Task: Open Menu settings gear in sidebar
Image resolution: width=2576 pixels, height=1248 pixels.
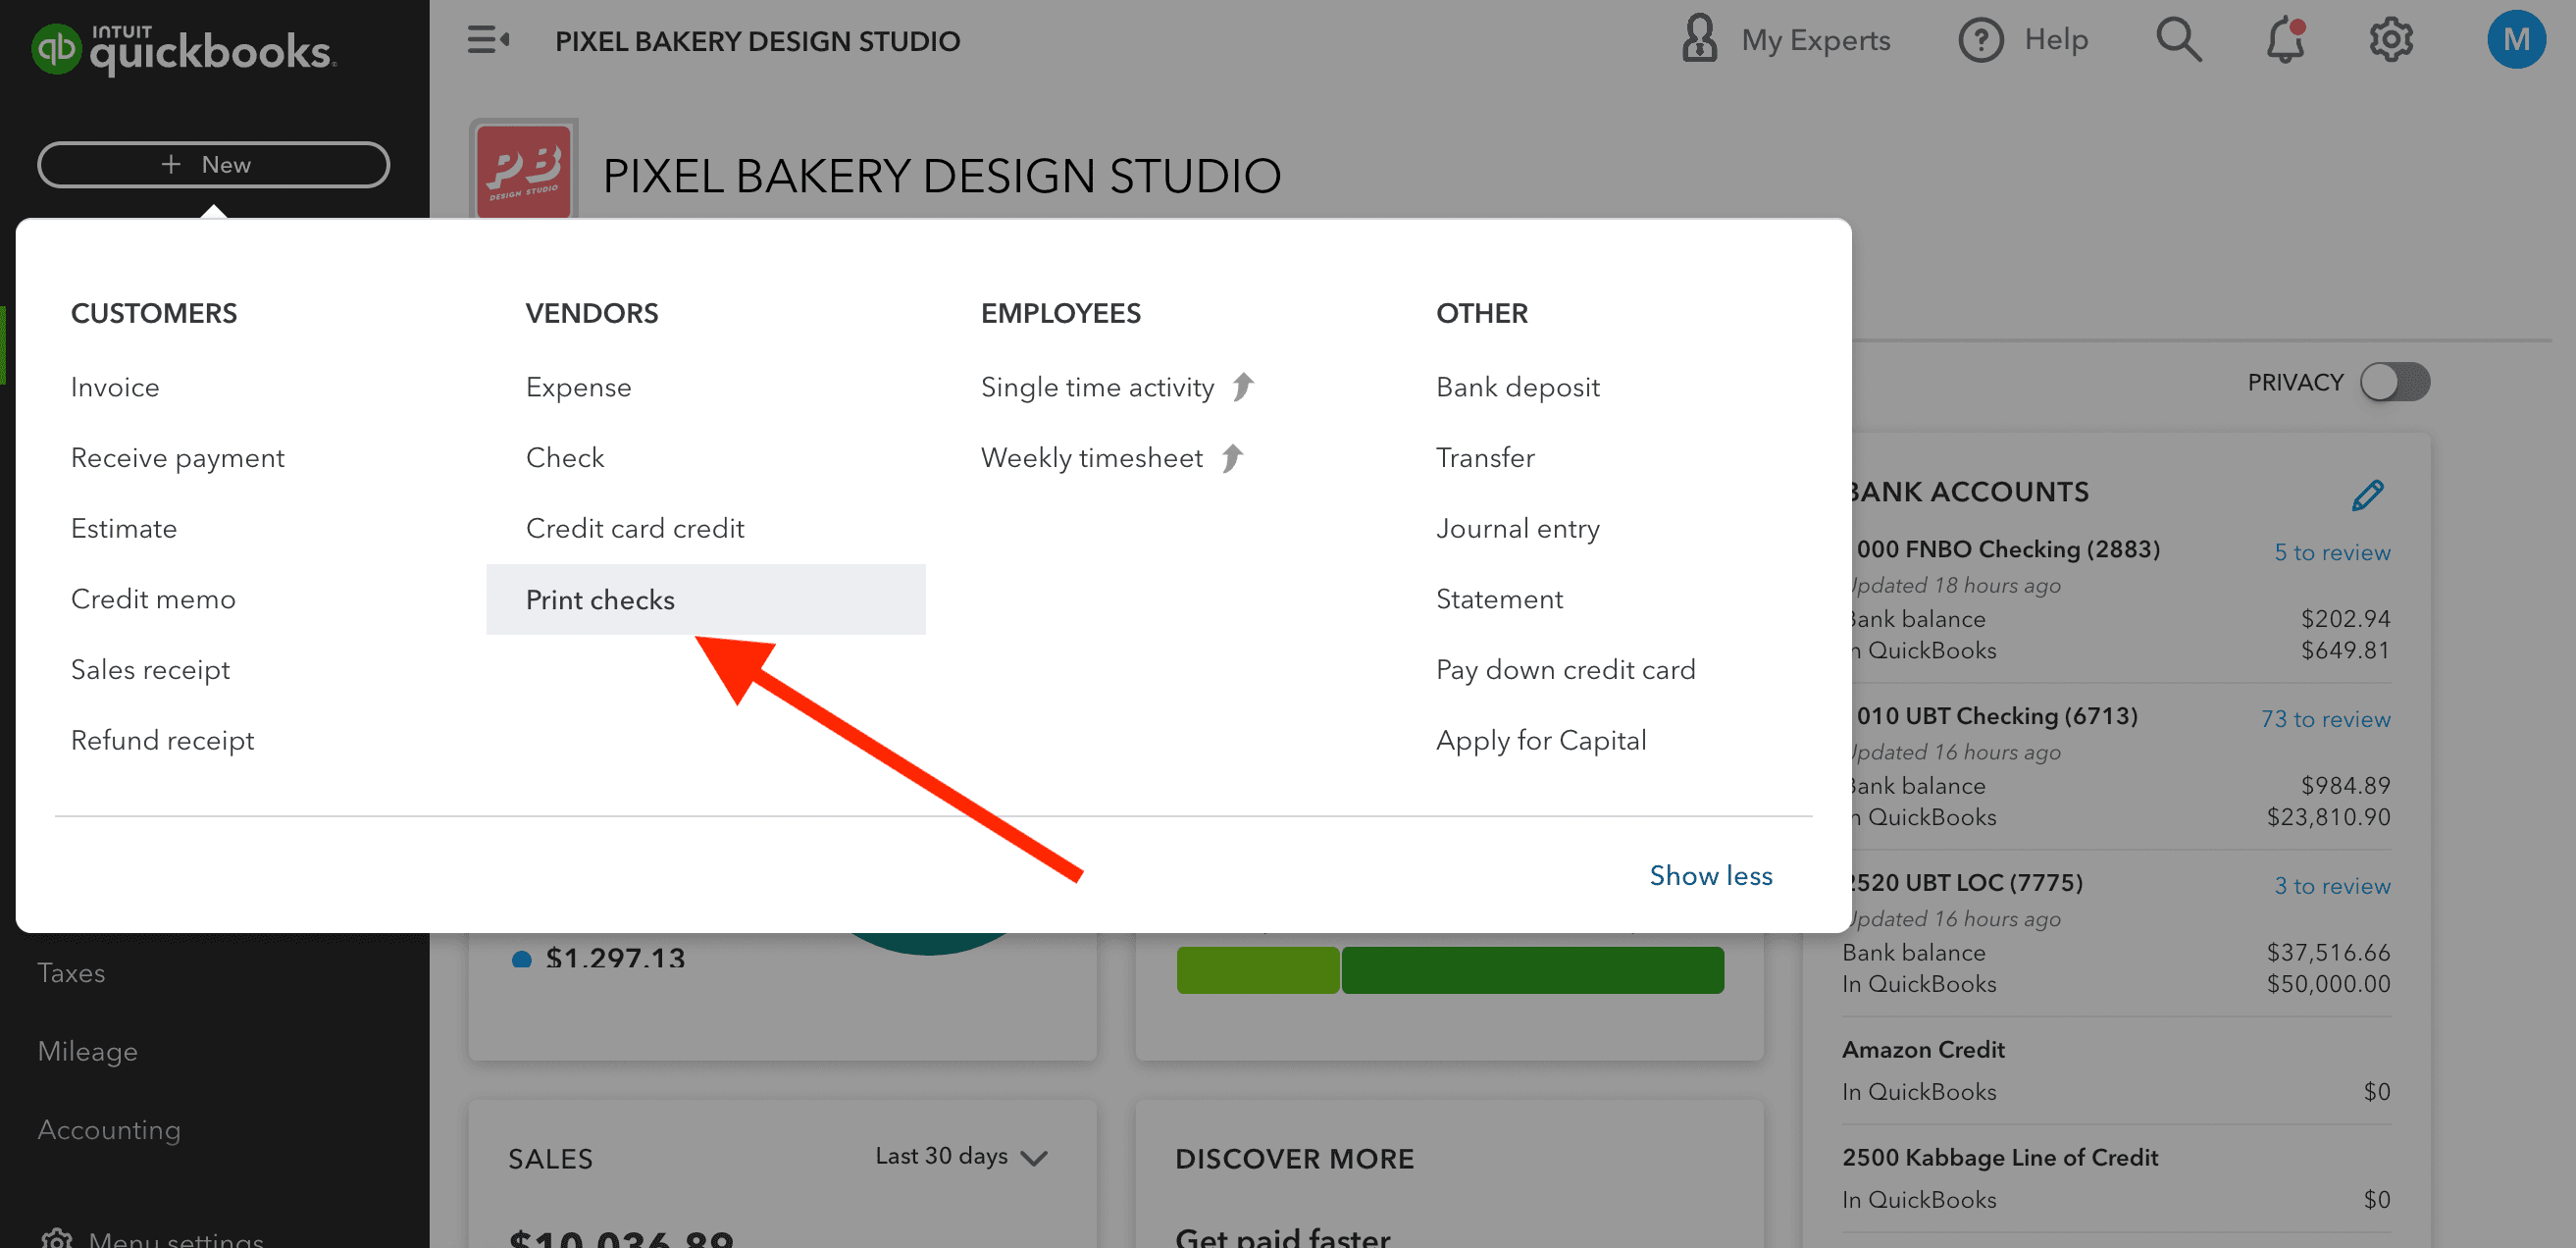Action: tap(57, 1238)
